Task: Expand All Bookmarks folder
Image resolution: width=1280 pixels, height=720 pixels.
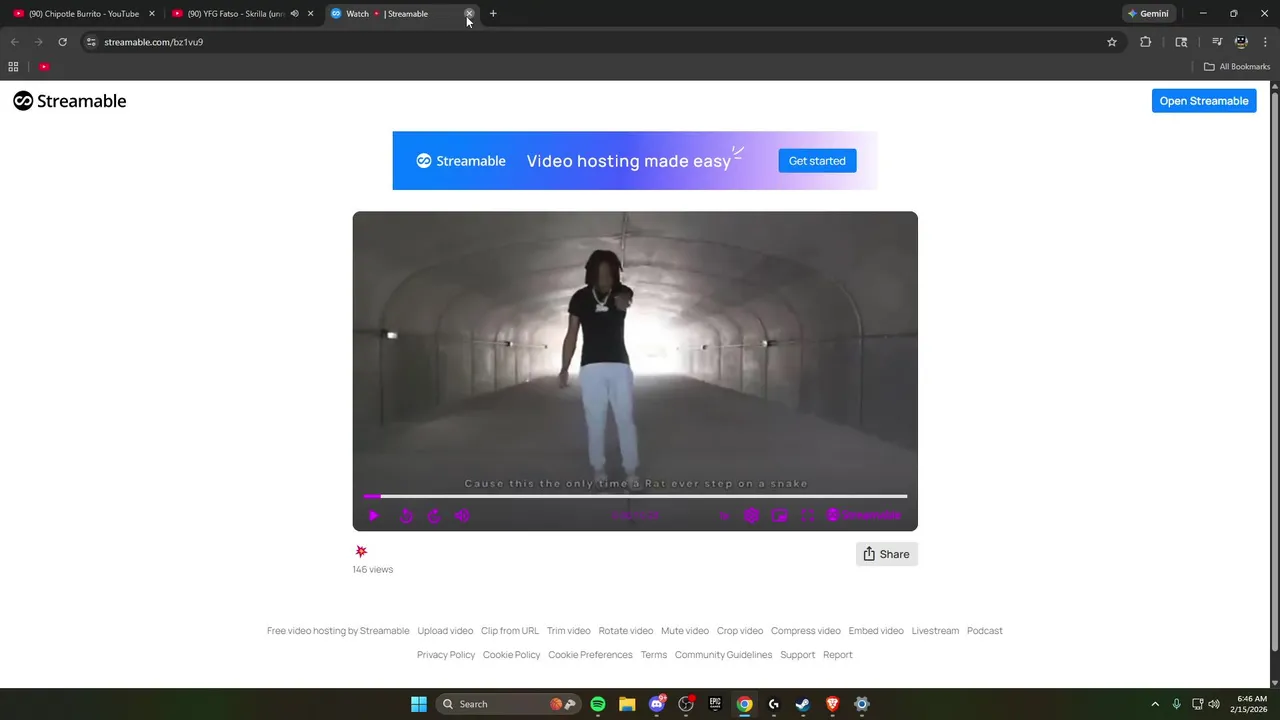Action: point(1237,67)
